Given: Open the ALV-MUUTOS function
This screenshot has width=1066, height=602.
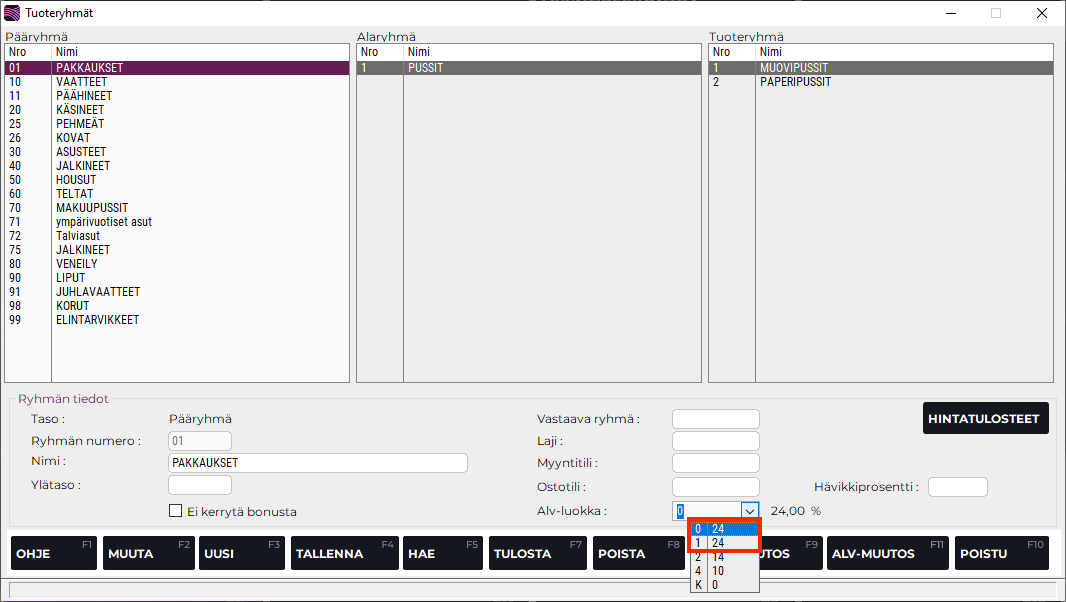Looking at the screenshot, I should [887, 553].
